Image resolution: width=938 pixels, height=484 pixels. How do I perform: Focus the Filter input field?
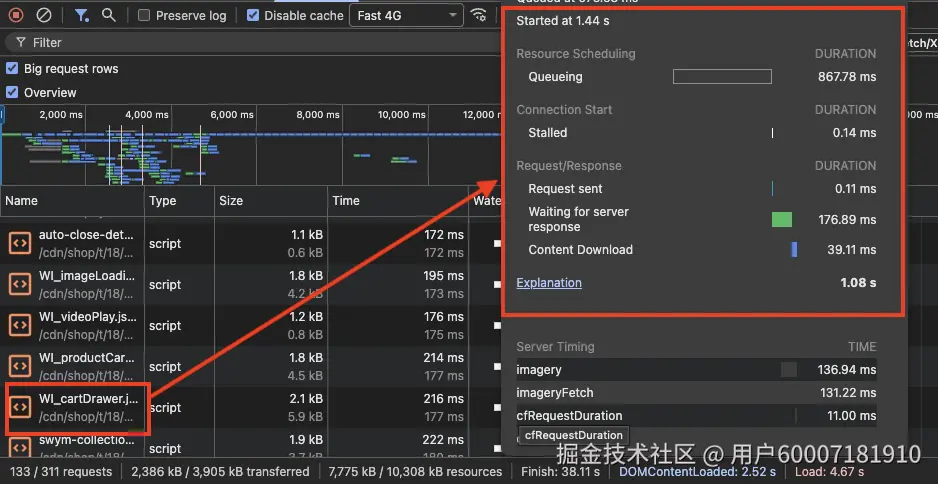[251, 42]
